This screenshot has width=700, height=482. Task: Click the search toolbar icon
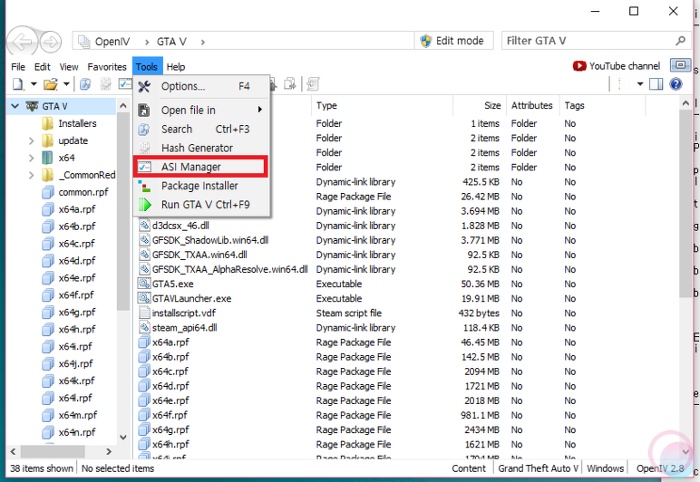click(x=85, y=84)
